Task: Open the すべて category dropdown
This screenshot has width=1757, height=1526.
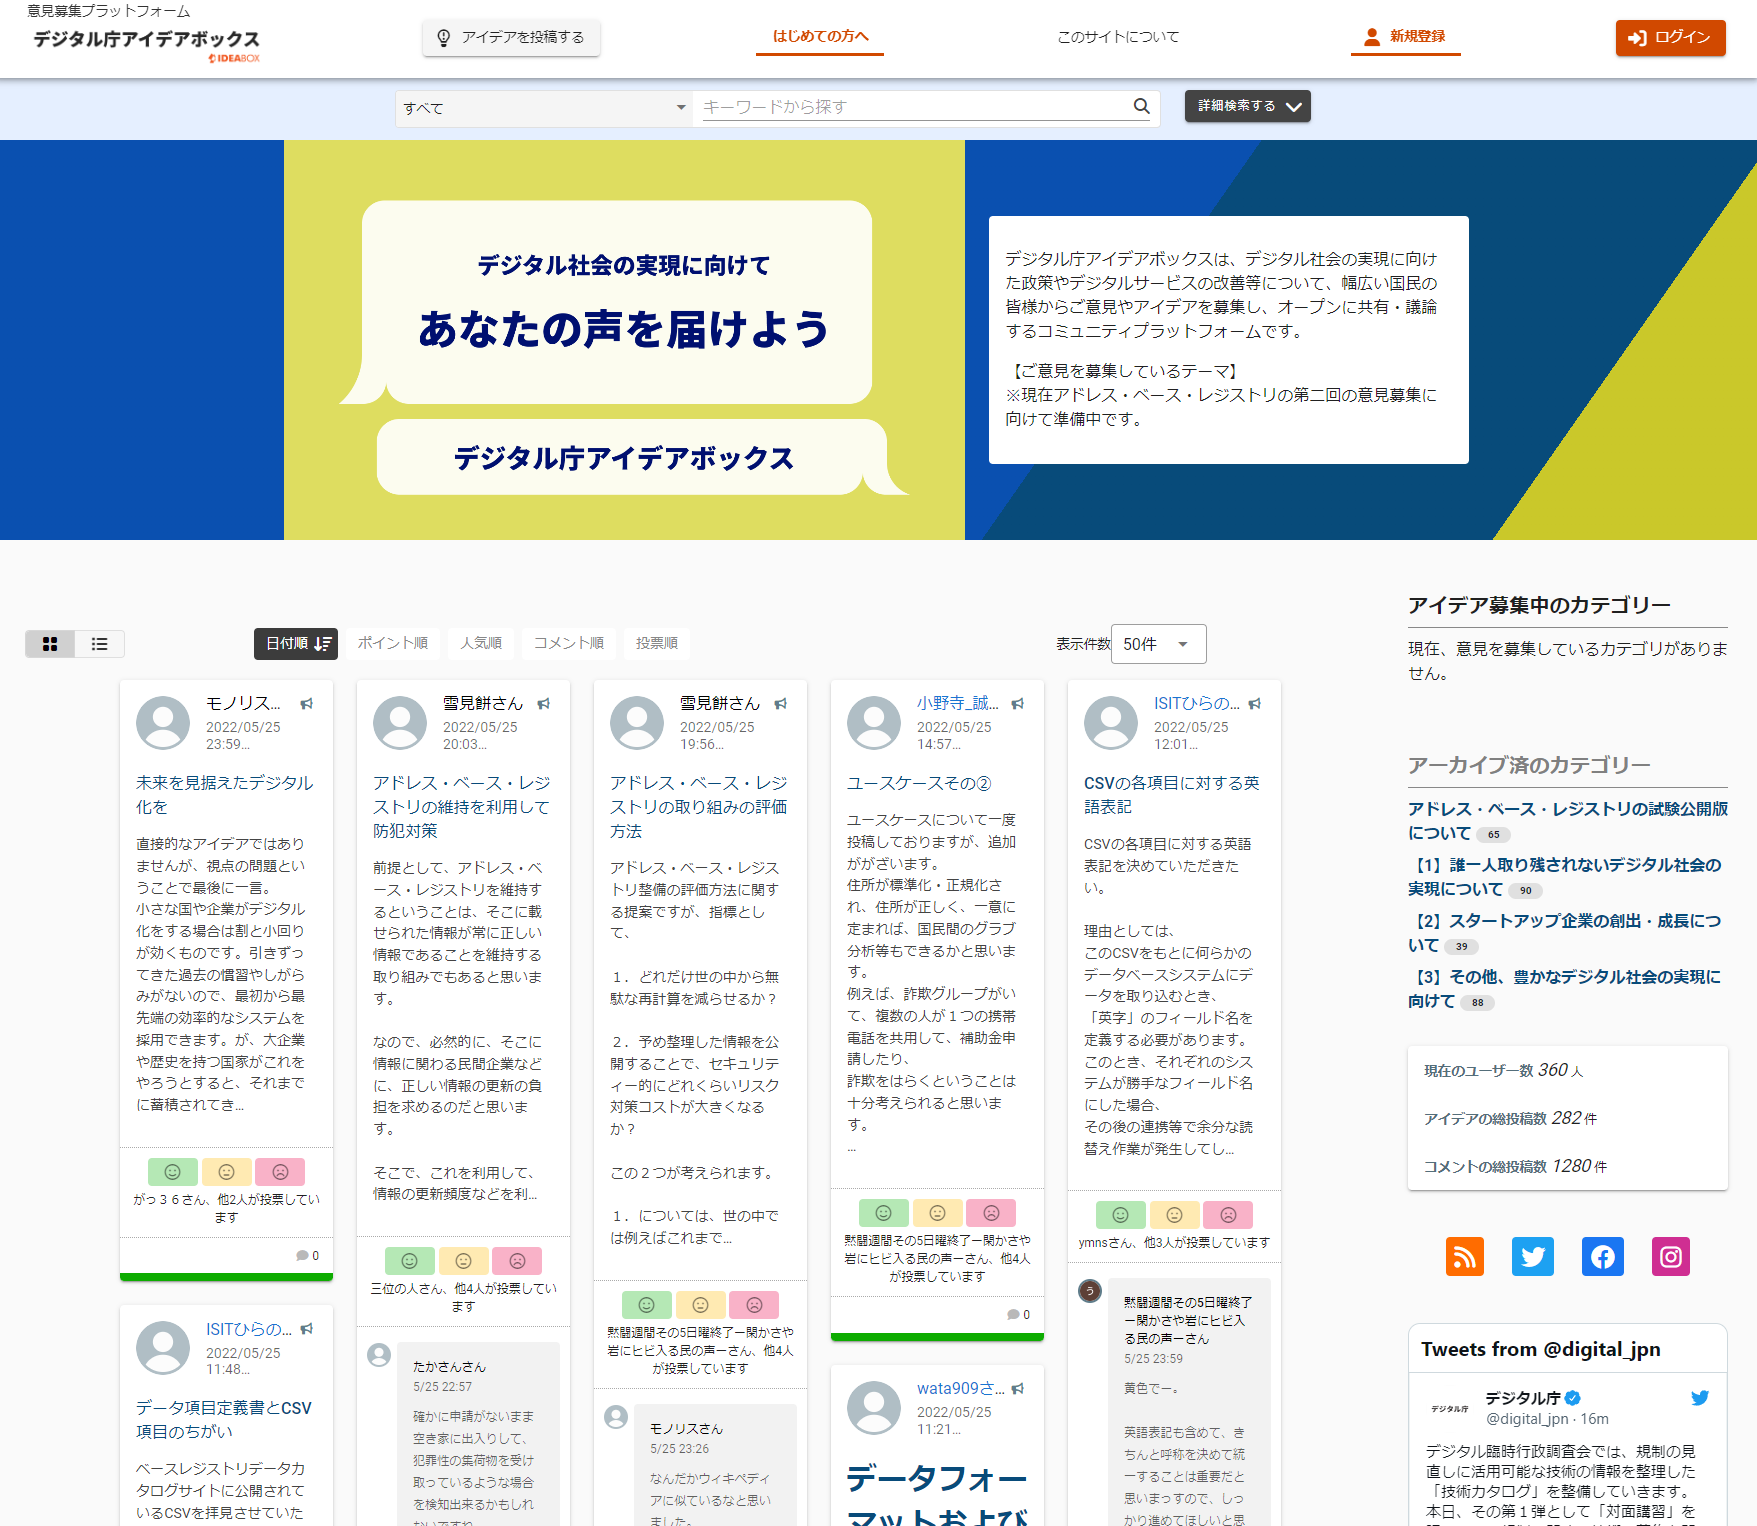Action: 545,108
